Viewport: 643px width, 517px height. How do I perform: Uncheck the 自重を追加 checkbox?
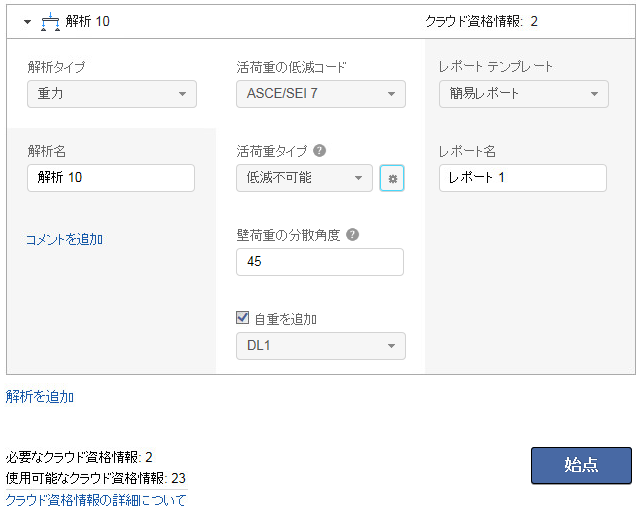coord(242,318)
